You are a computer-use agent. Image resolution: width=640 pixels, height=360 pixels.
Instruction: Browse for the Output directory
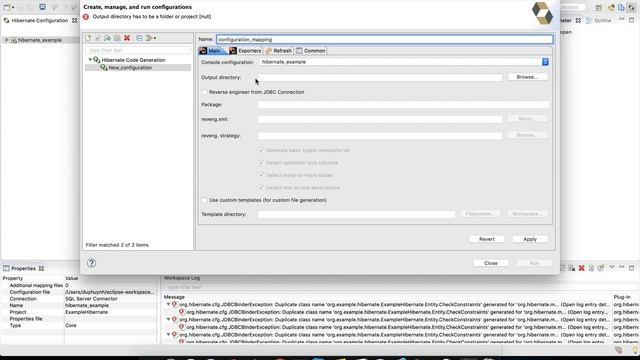(x=527, y=77)
